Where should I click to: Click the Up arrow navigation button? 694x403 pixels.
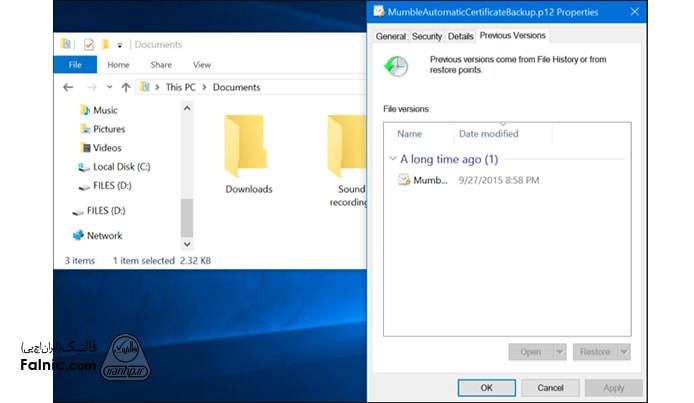point(125,87)
